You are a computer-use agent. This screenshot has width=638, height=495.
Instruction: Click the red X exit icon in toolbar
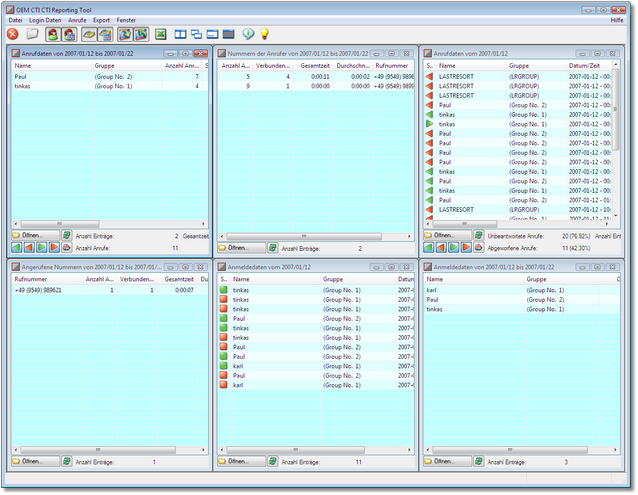(12, 34)
